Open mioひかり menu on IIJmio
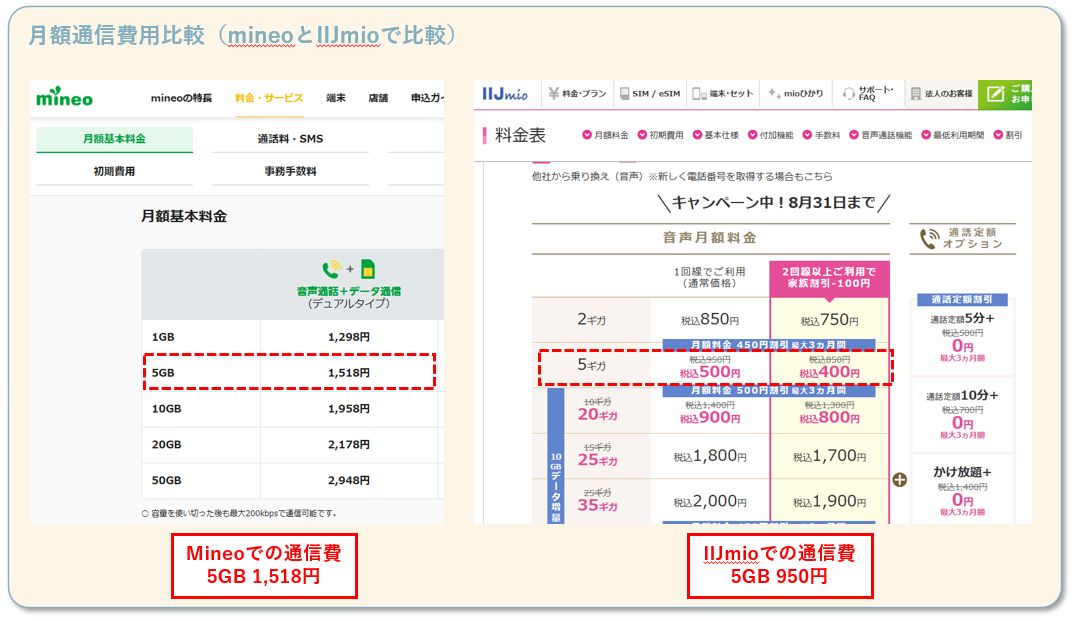This screenshot has height=621, width=1076. 796,93
